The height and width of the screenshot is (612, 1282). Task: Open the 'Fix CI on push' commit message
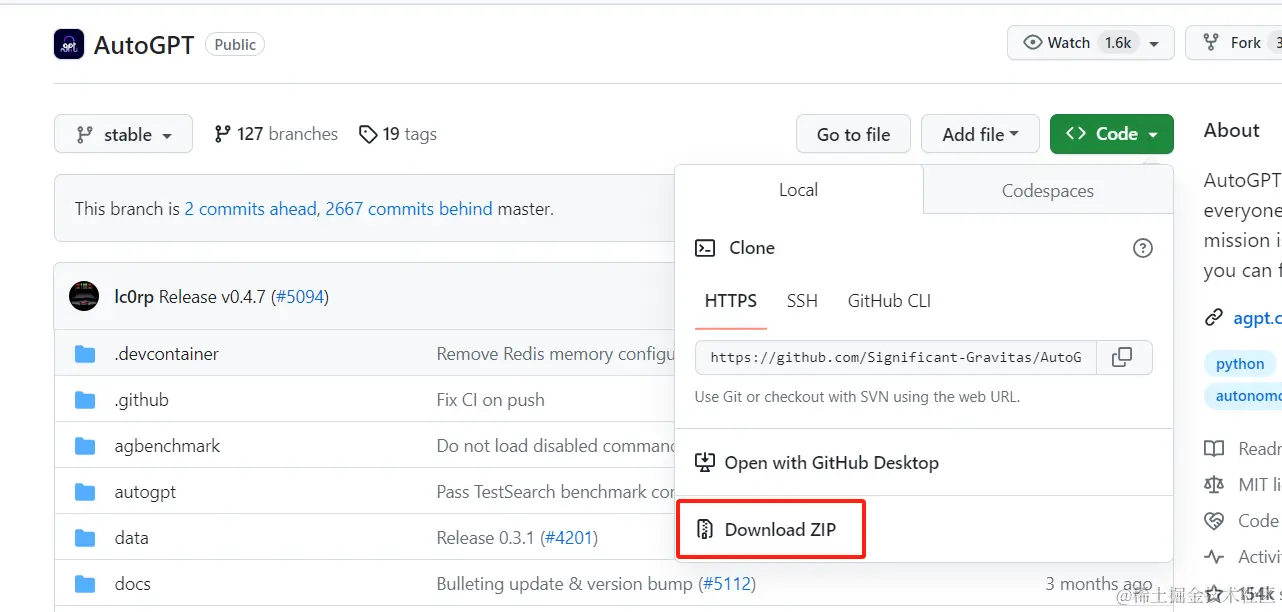(x=491, y=400)
